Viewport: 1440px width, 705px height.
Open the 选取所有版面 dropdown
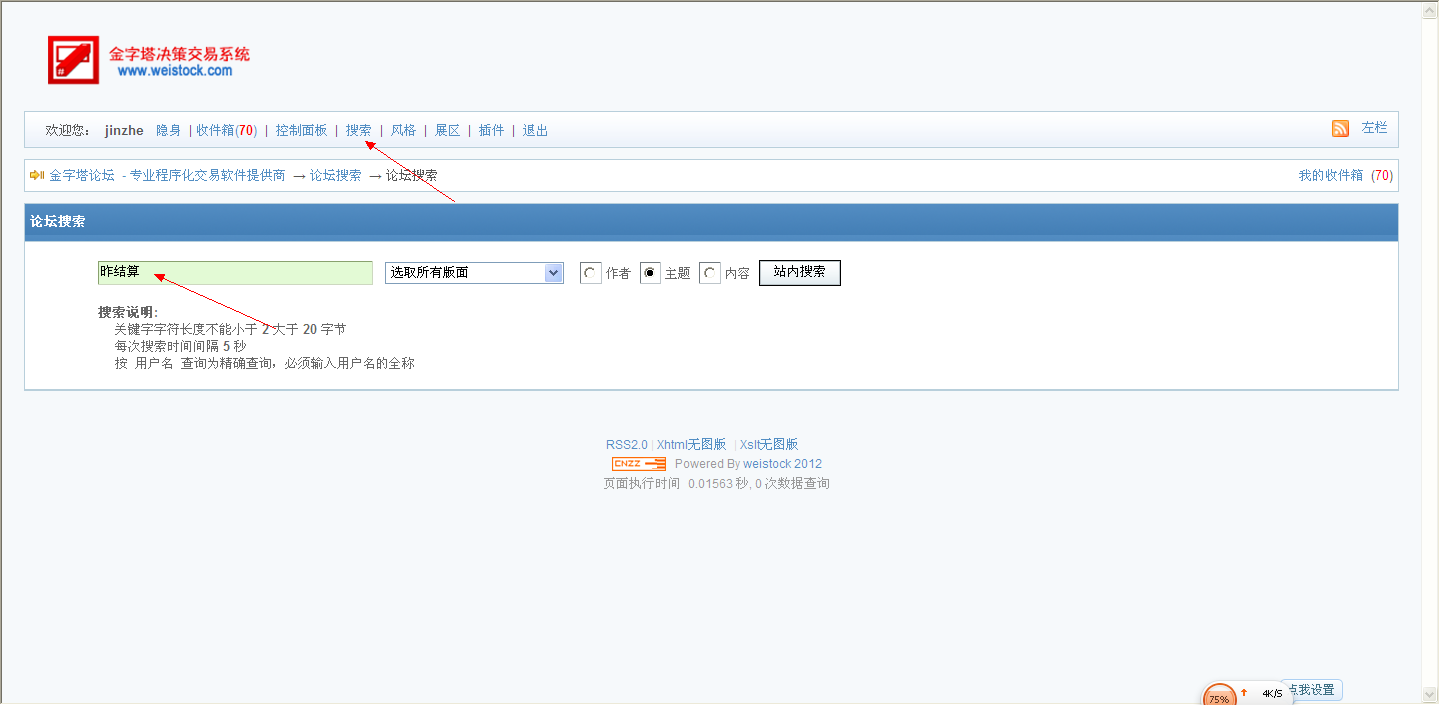coord(474,273)
